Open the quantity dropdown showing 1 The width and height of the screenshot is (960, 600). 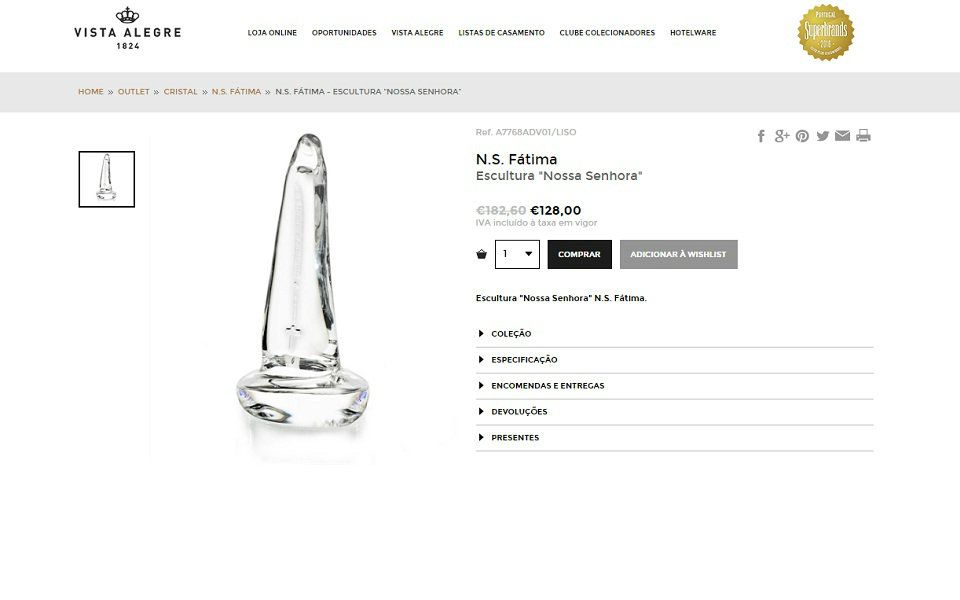tap(517, 254)
